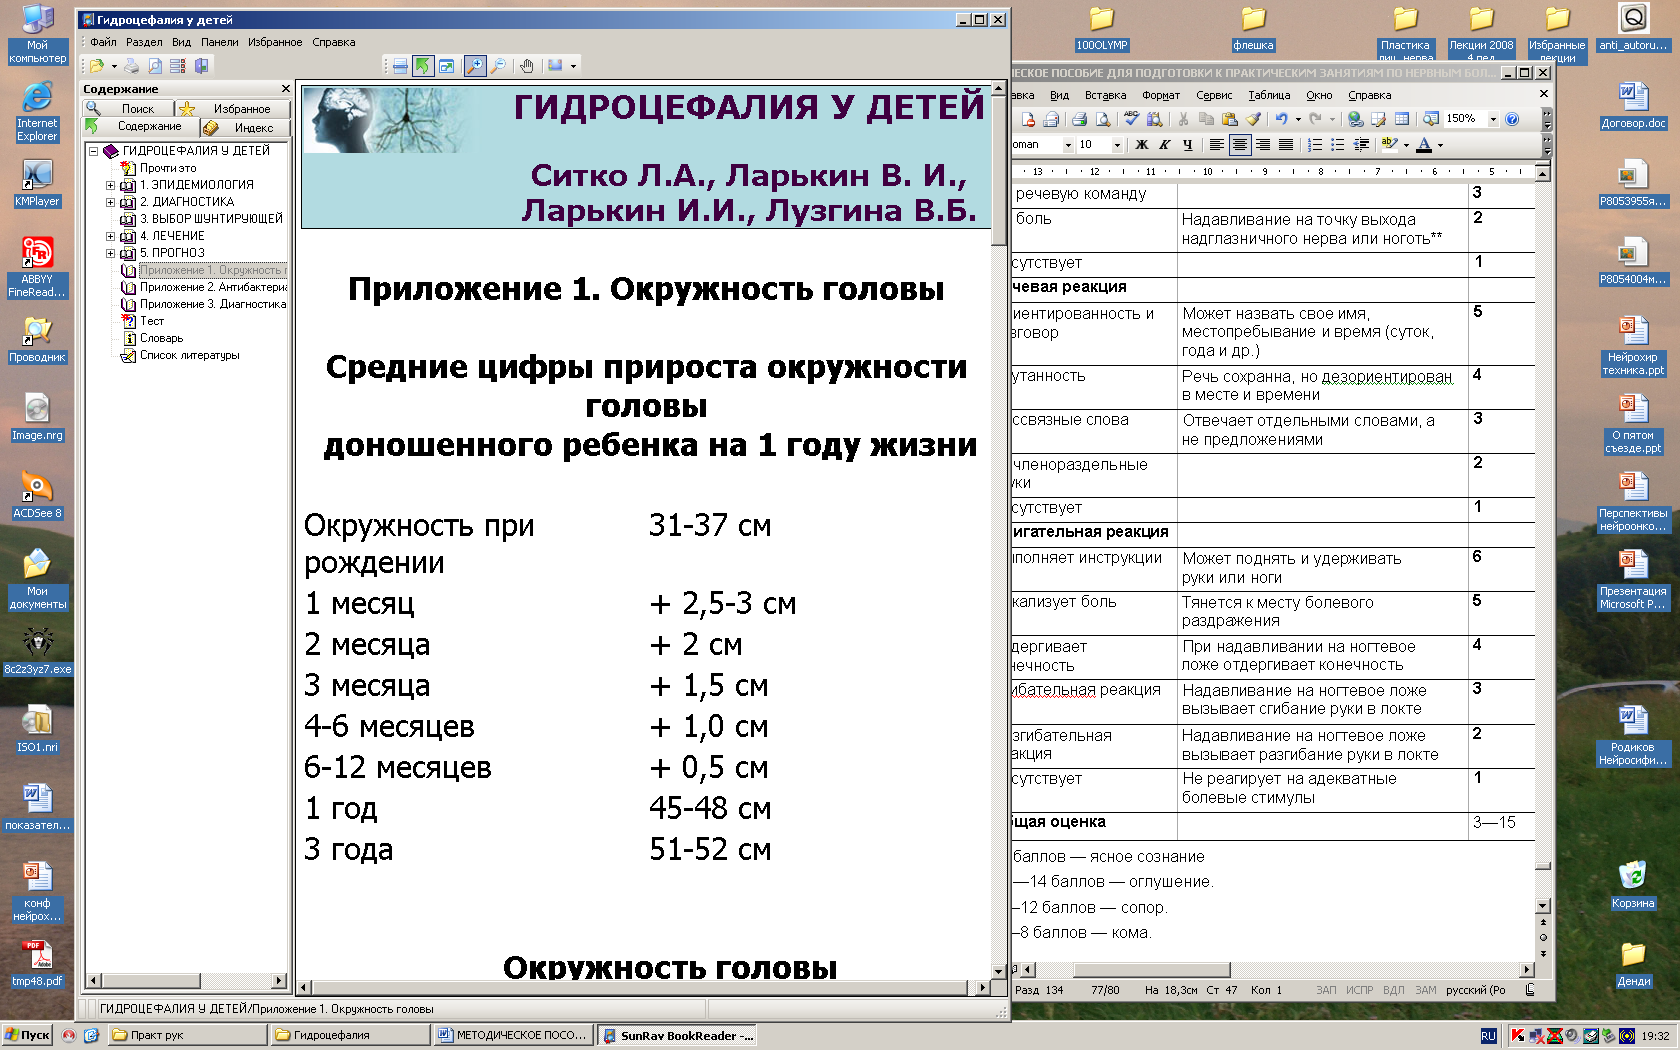Toggle italic К in Word

coord(1164,145)
